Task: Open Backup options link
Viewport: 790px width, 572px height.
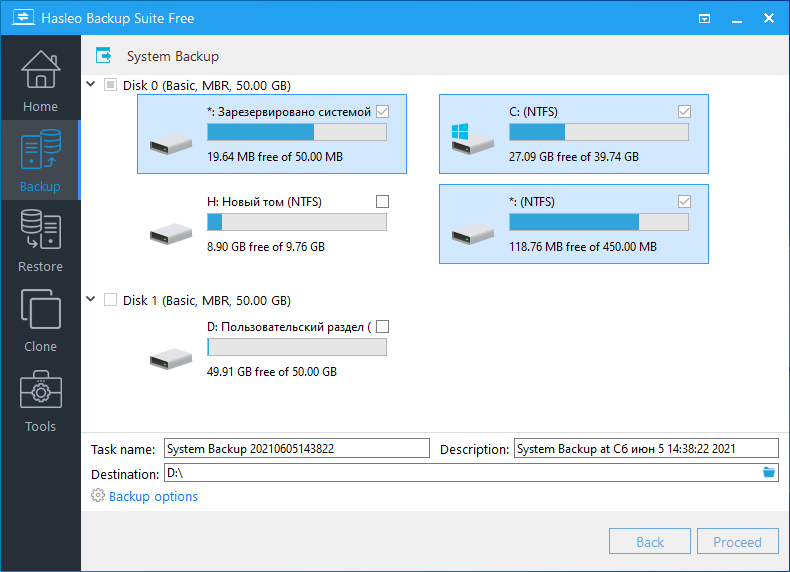Action: click(x=153, y=496)
